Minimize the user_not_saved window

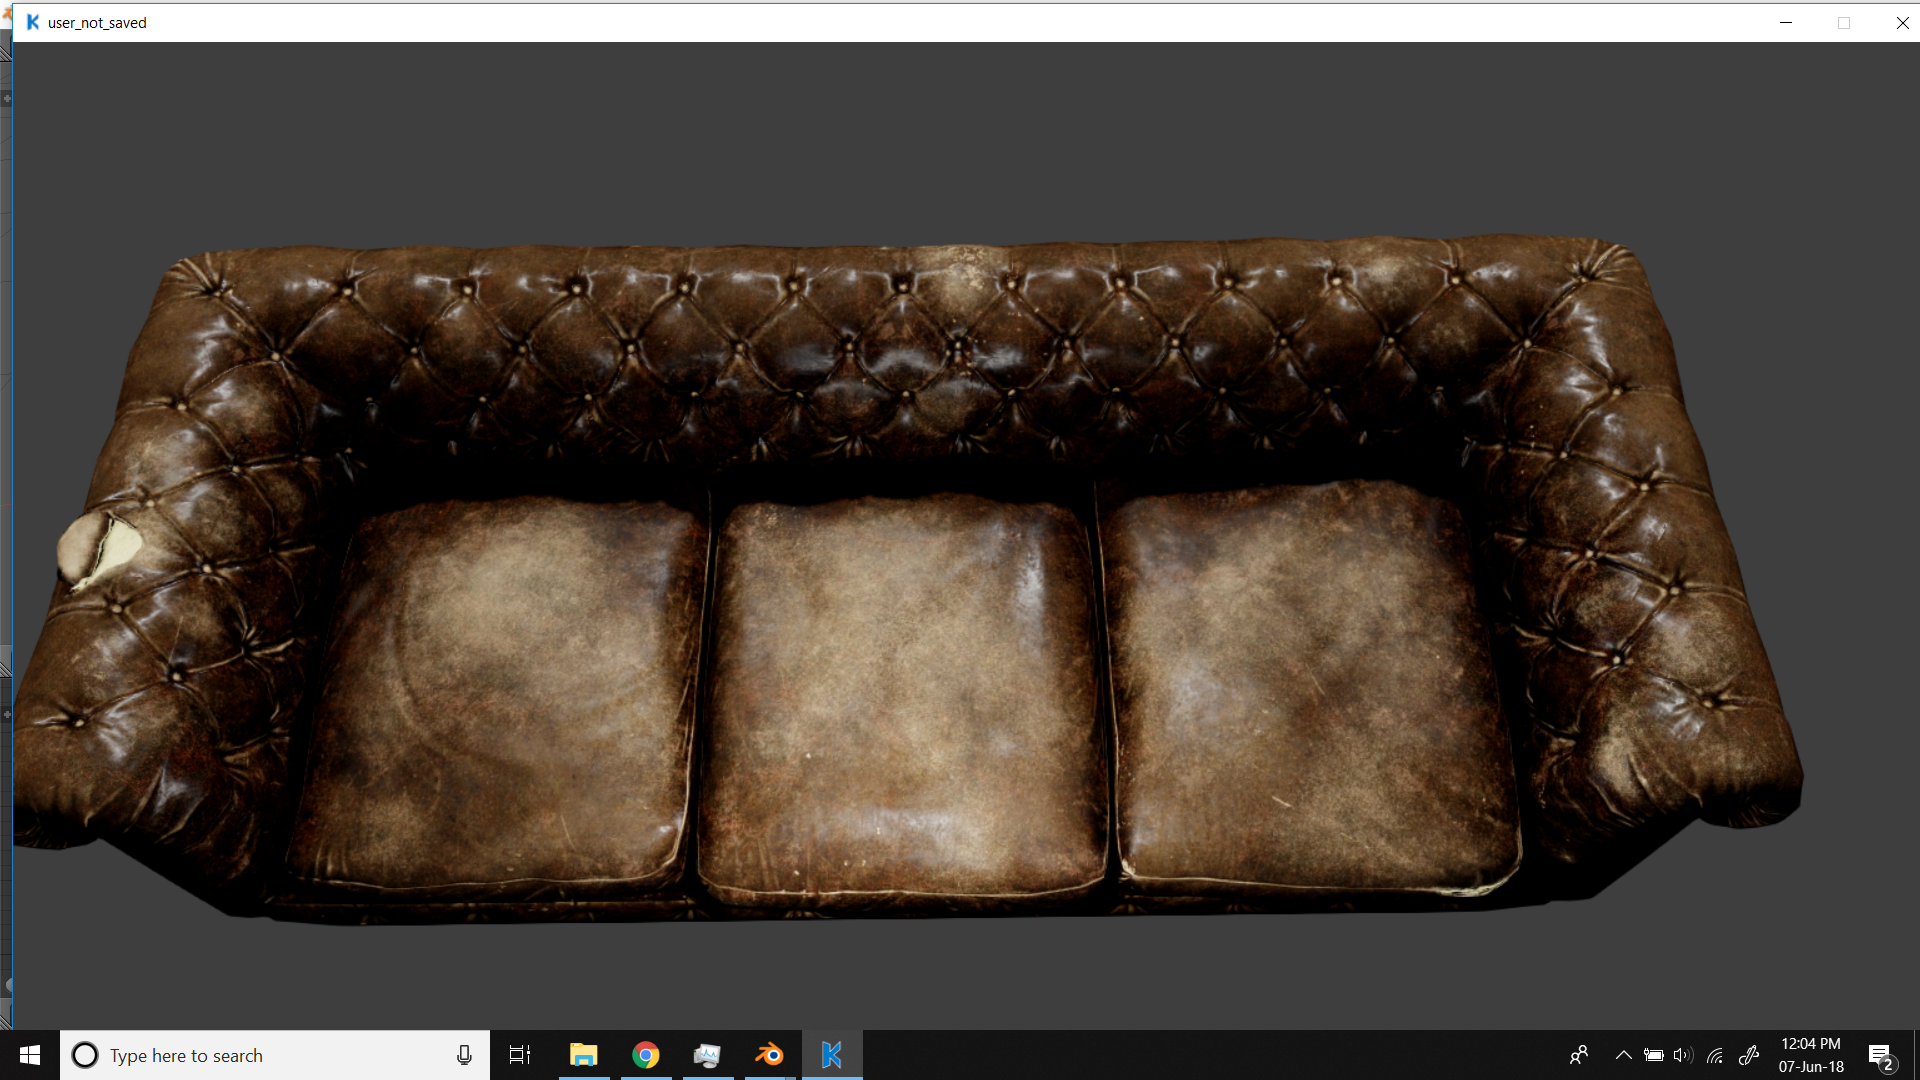tap(1786, 22)
